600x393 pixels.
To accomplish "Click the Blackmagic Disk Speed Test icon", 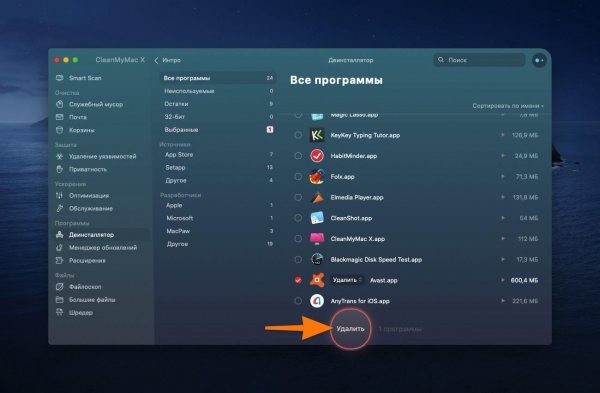I will coord(317,259).
